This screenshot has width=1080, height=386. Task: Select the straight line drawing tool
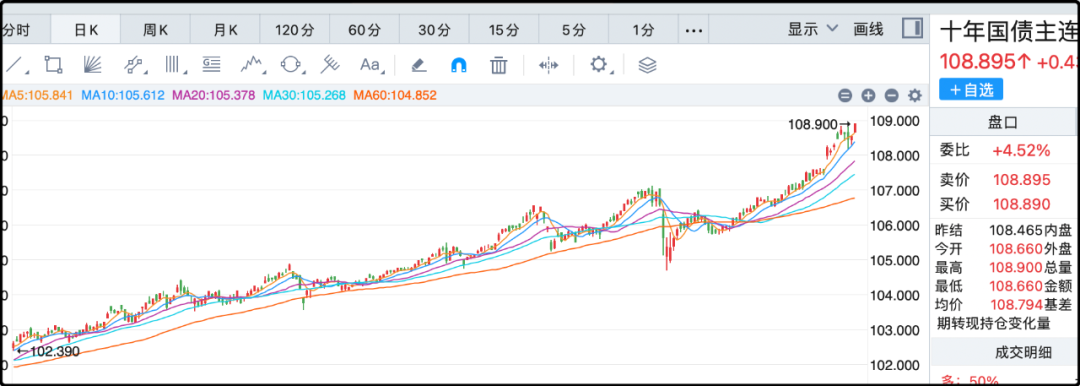15,65
